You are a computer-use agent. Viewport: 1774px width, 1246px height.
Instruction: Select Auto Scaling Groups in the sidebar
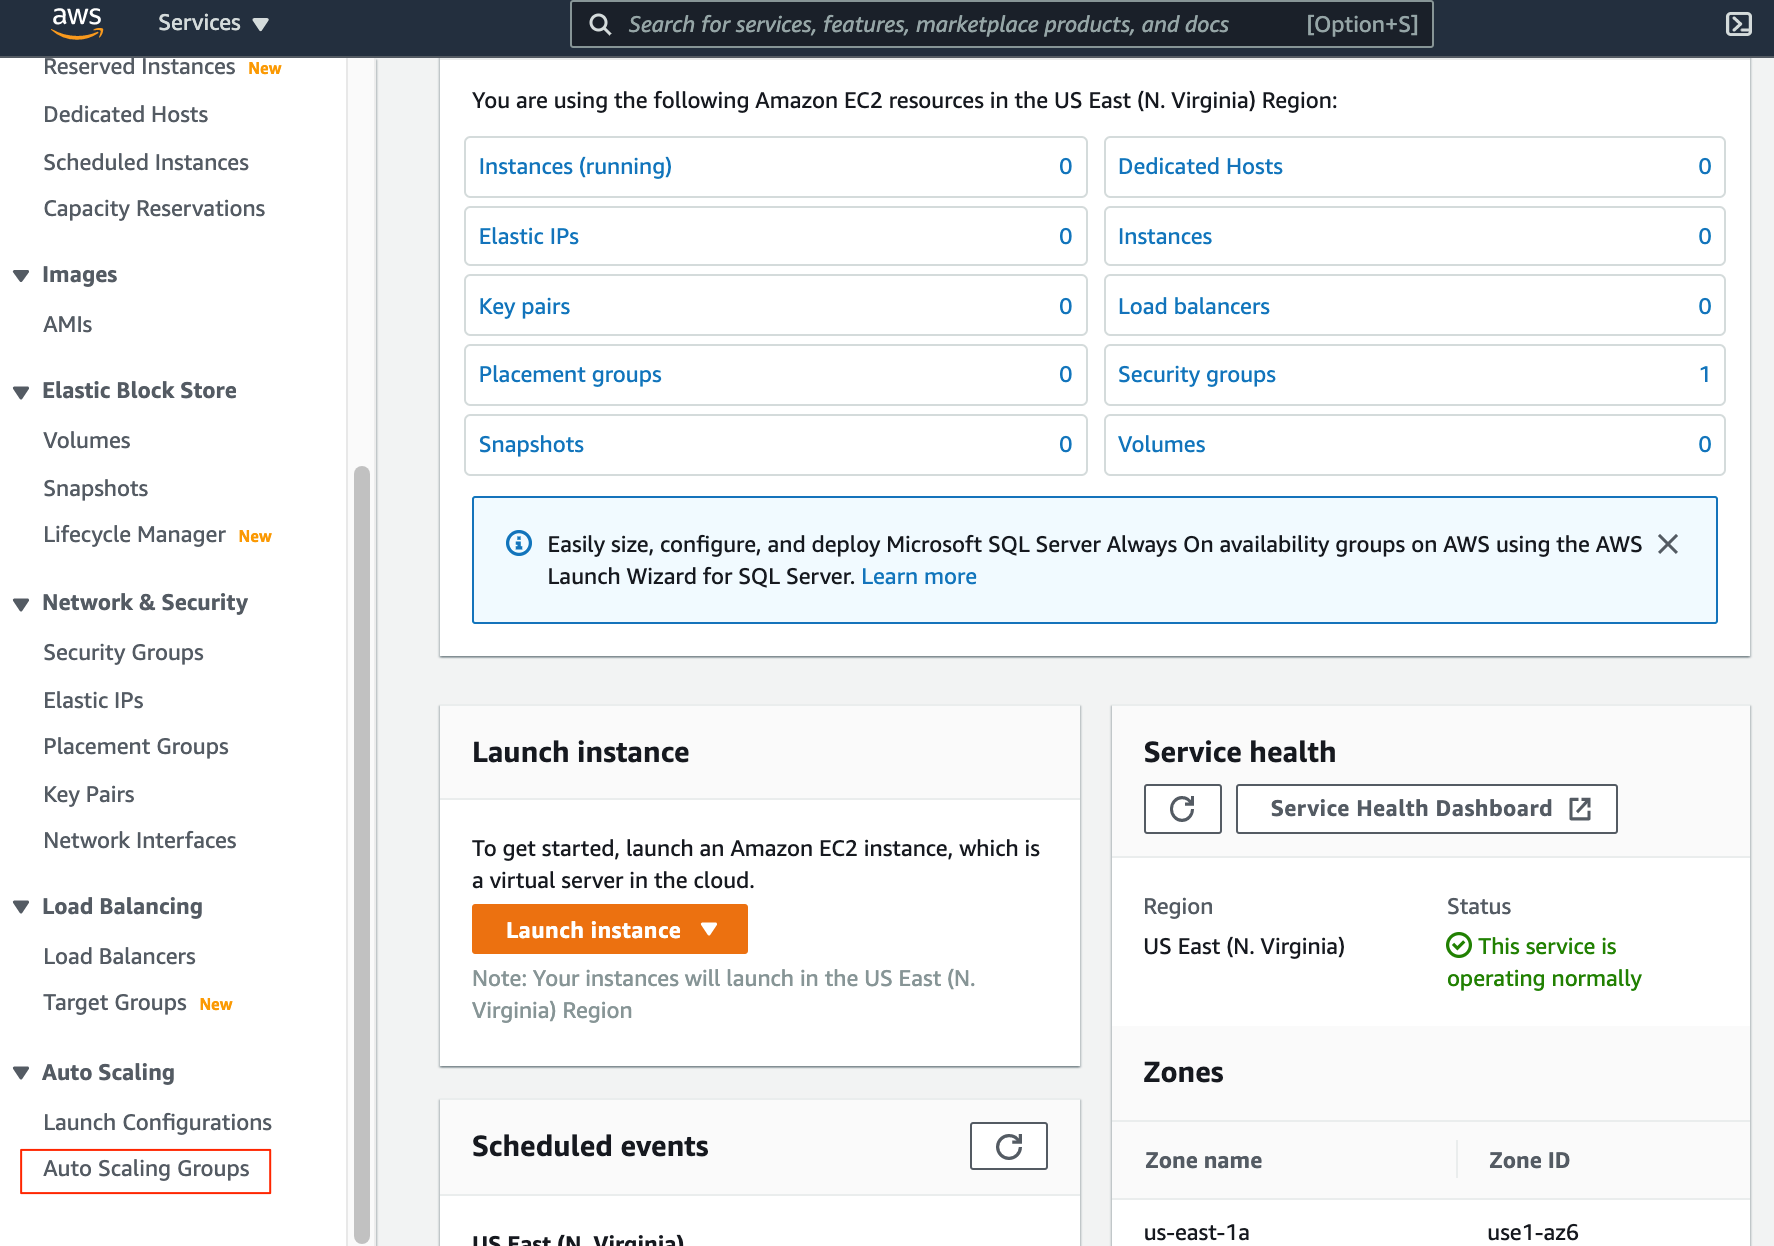point(146,1168)
